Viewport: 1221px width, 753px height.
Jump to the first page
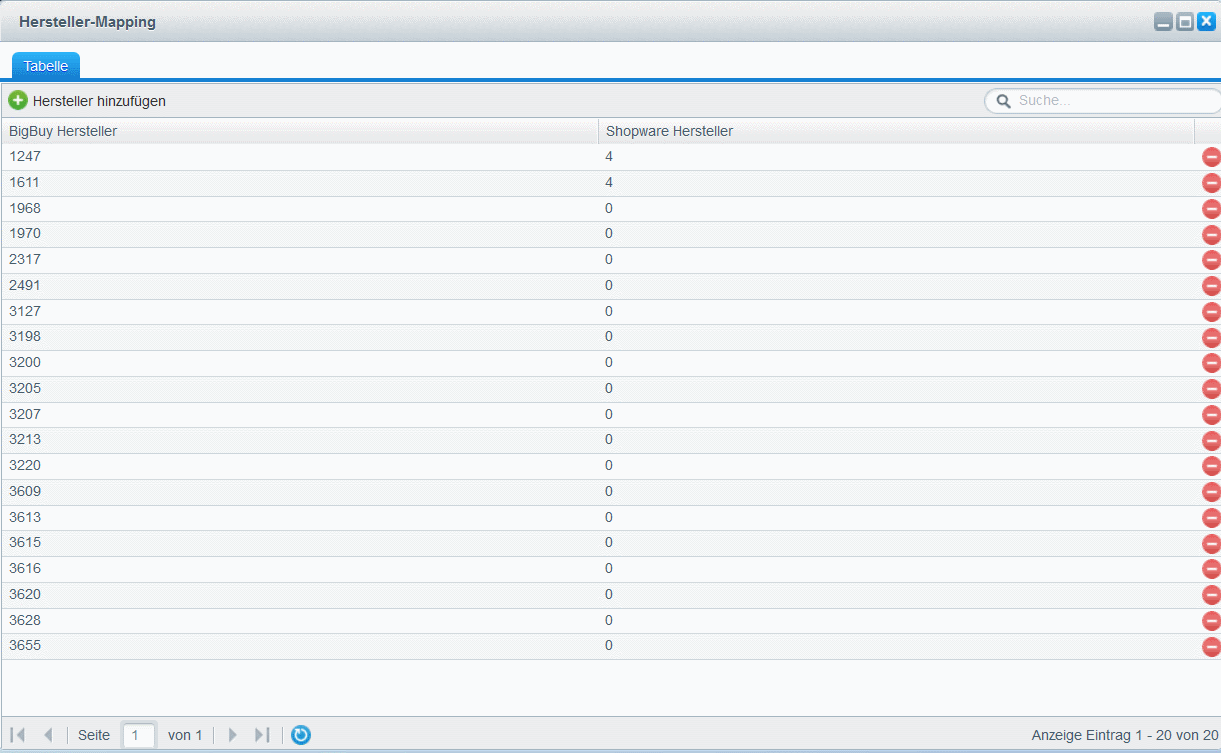[x=18, y=735]
